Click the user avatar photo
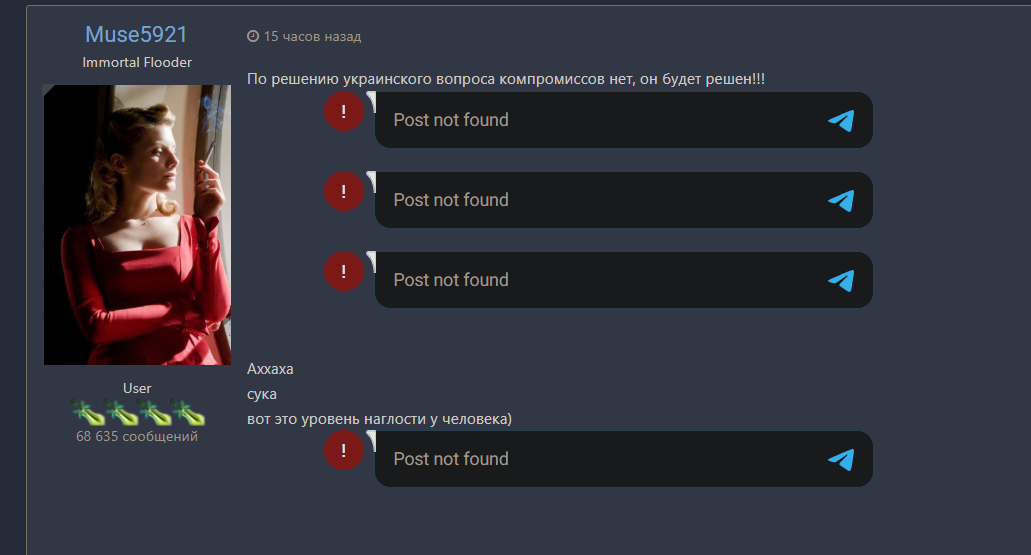 point(137,225)
